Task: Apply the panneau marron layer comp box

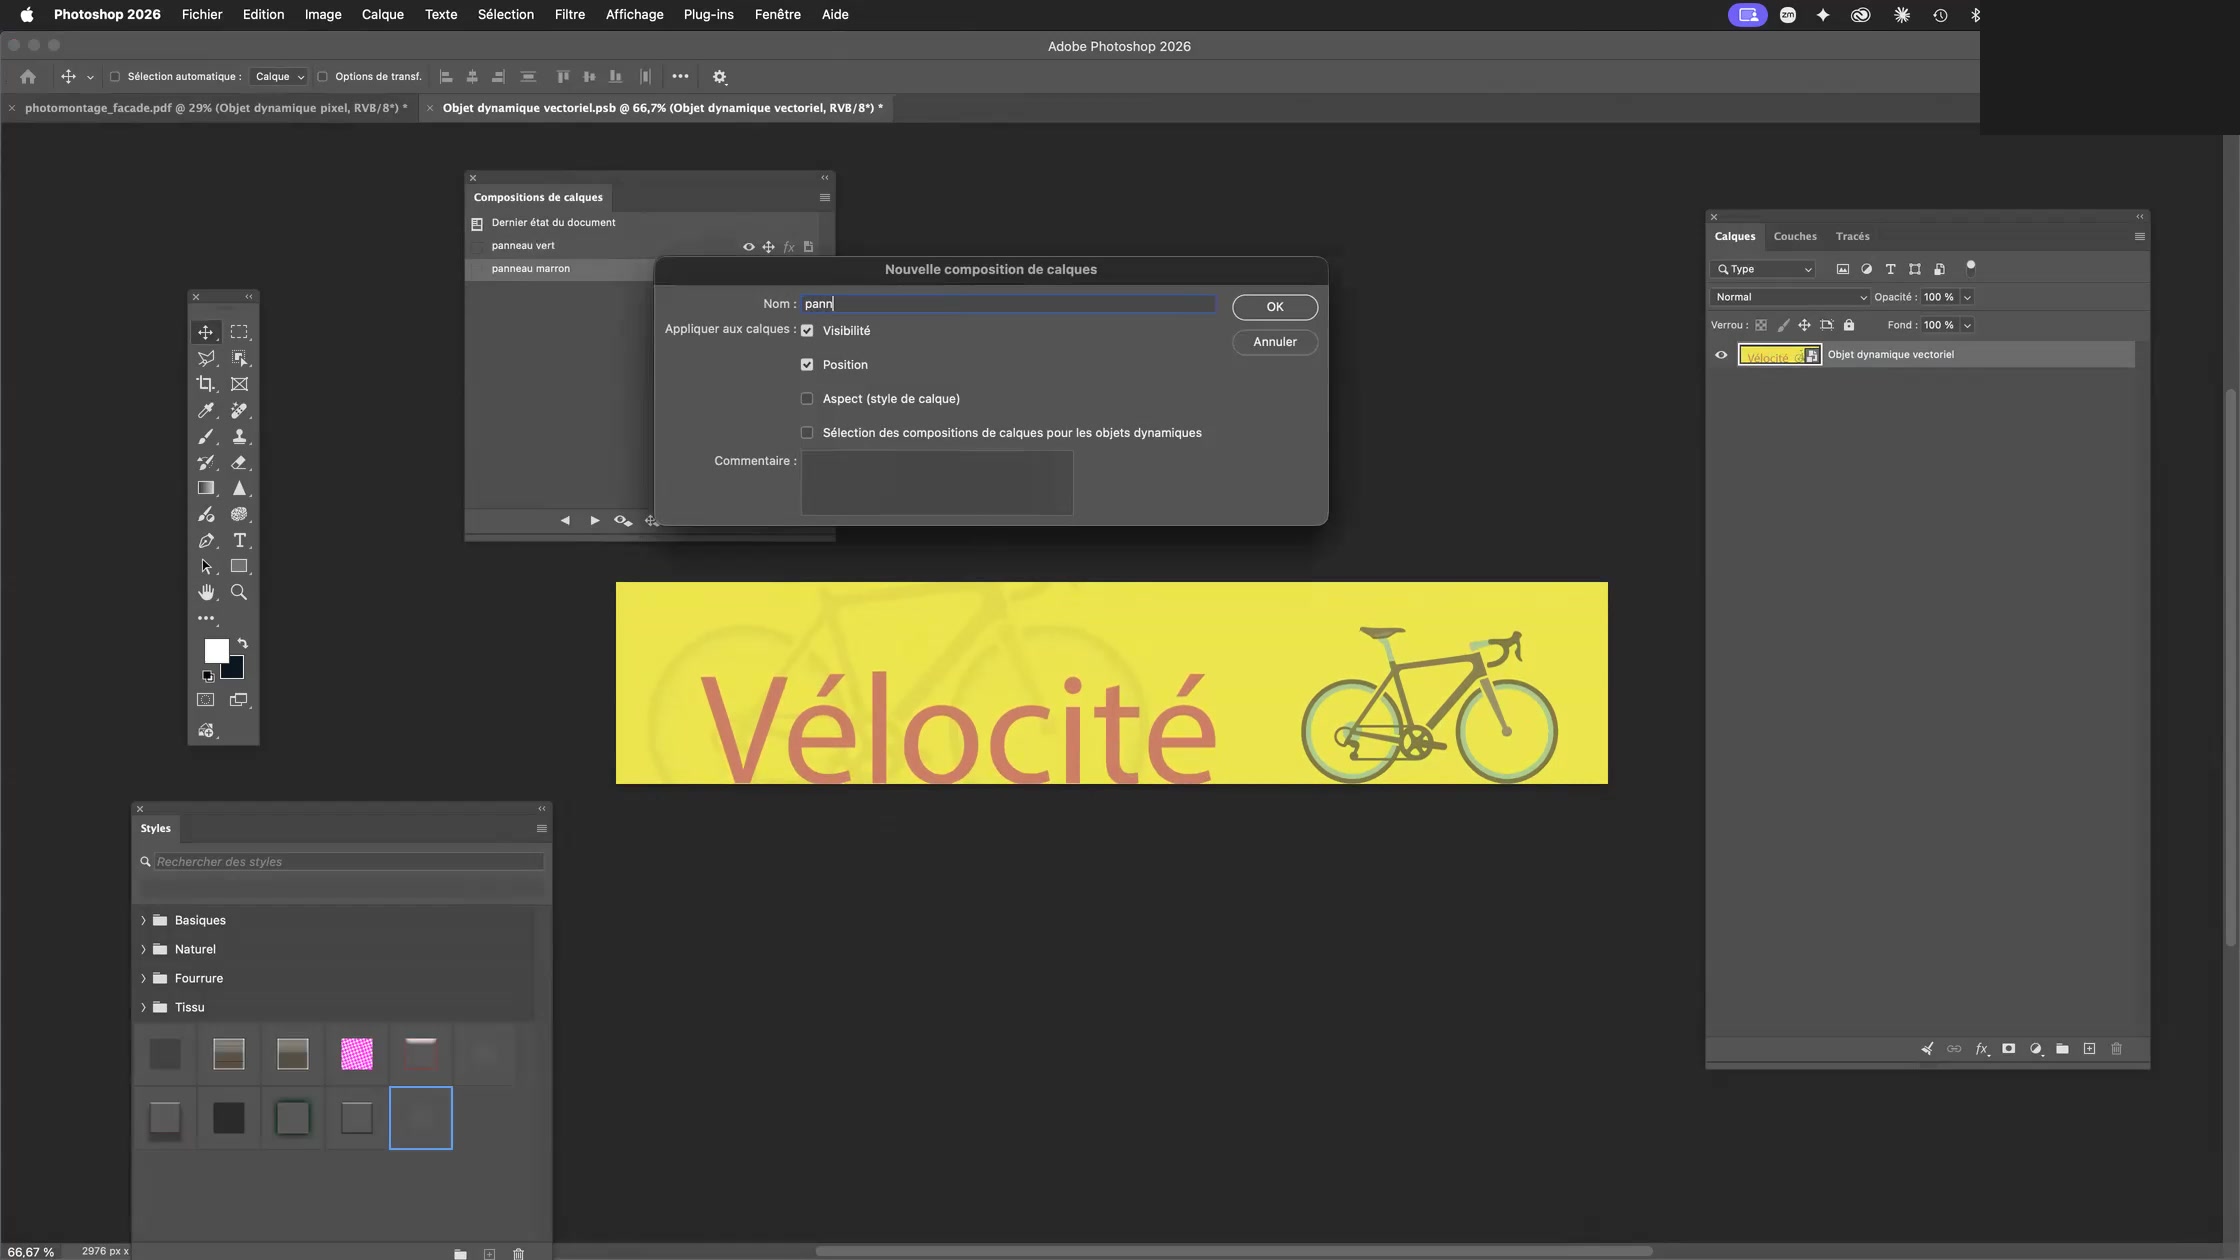Action: (477, 269)
